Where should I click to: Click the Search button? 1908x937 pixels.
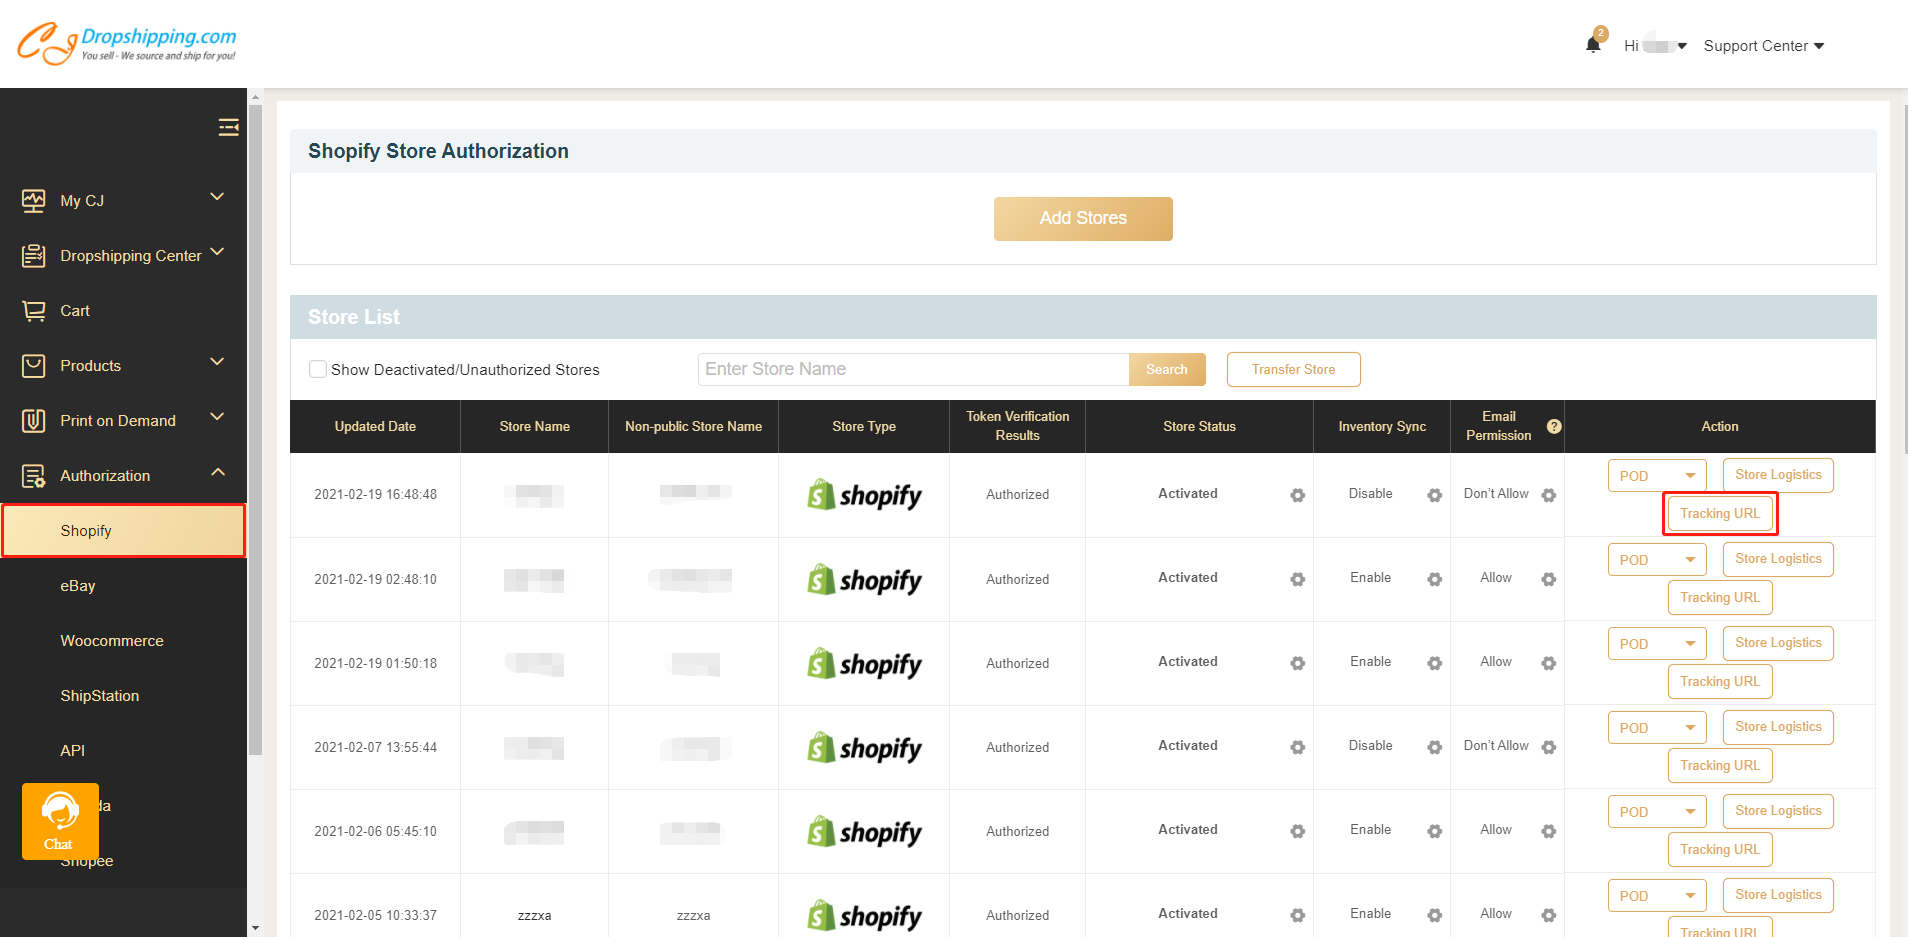click(1167, 369)
